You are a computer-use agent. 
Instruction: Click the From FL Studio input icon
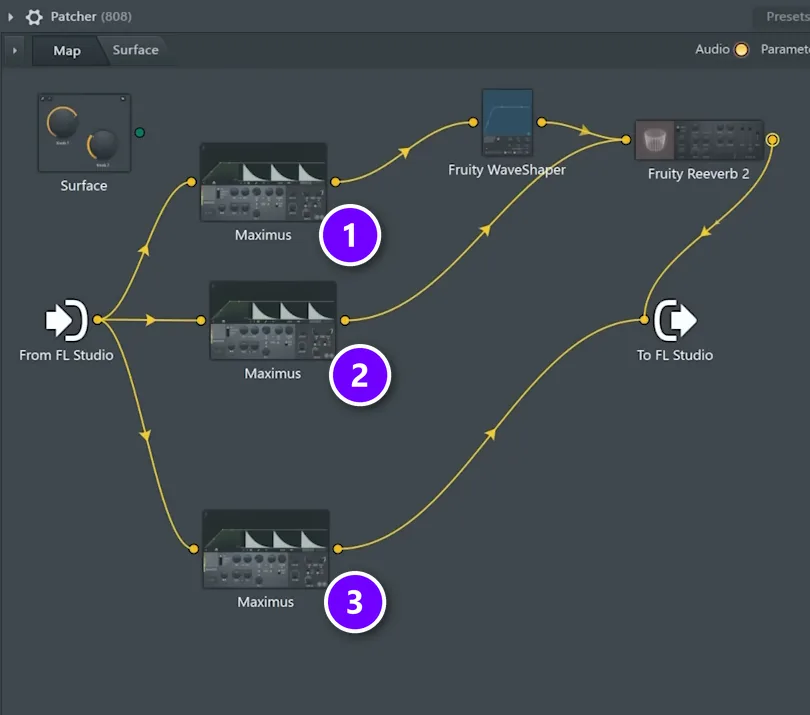67,320
